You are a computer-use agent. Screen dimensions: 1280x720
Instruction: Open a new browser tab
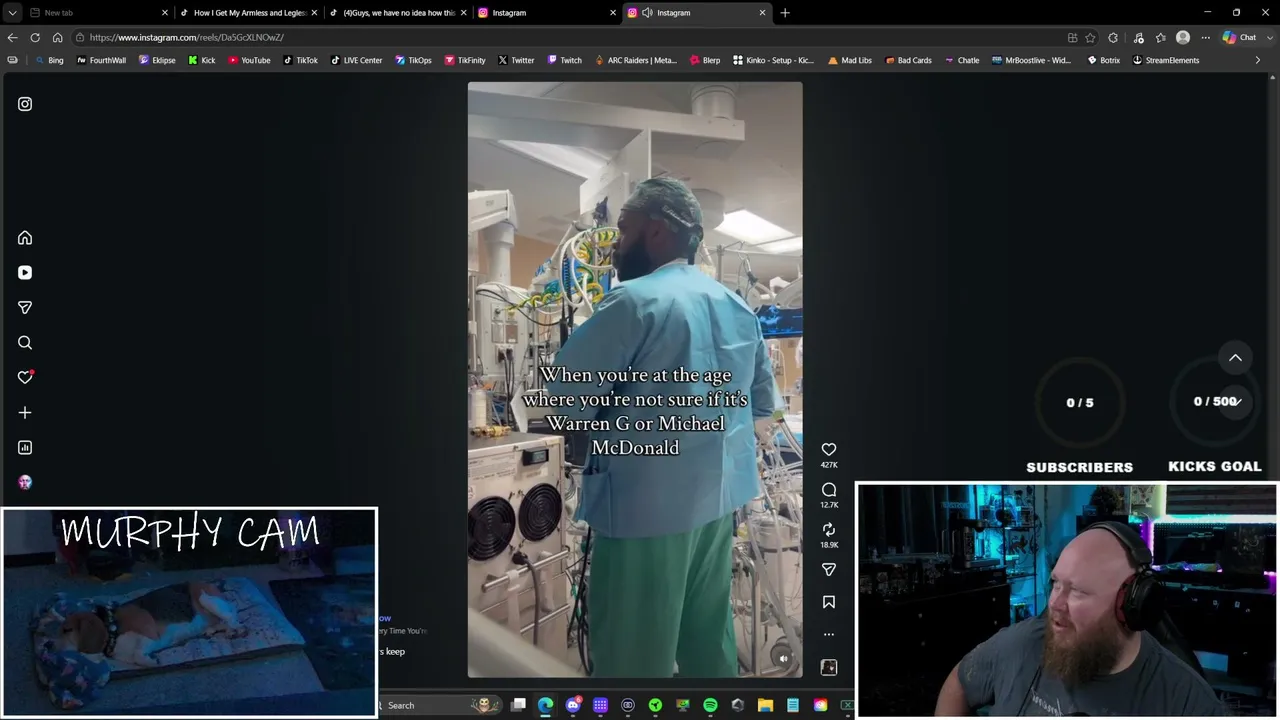coord(785,13)
